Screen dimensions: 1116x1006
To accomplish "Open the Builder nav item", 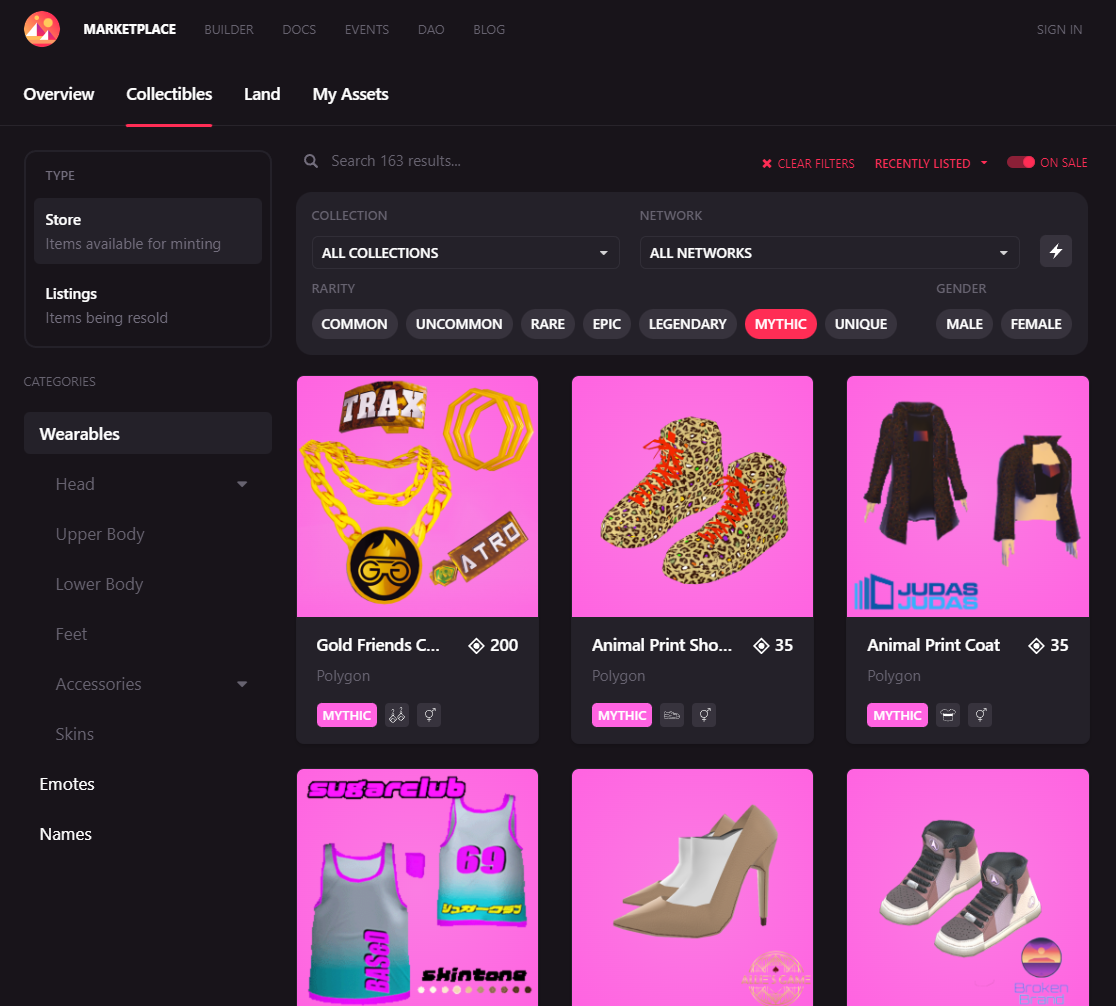I will click(228, 30).
